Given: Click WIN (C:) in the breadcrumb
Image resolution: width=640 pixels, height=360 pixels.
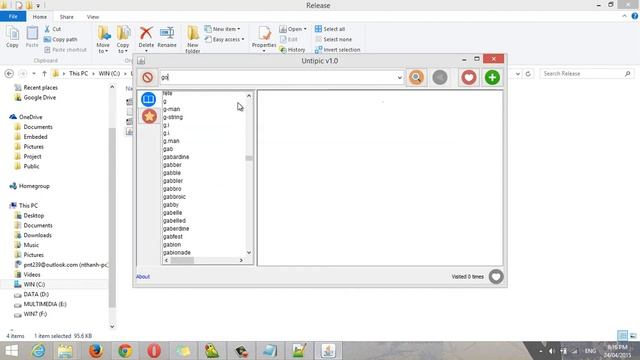Looking at the screenshot, I should coord(109,73).
